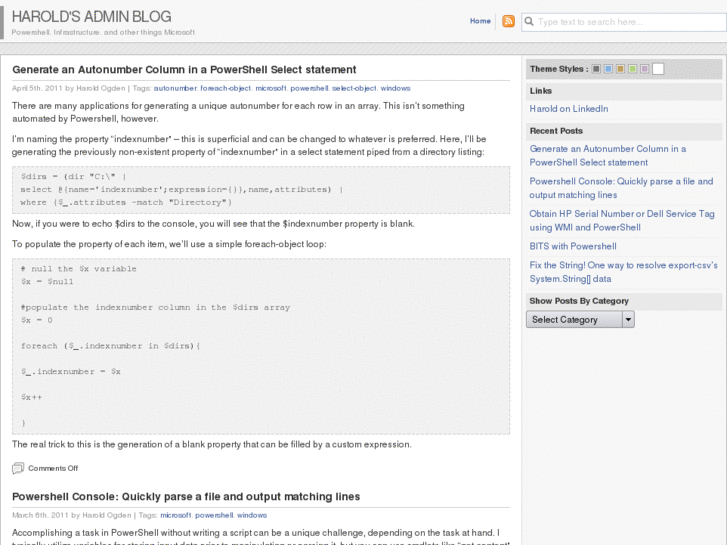
Task: Open the foreach-object tag
Action: point(226,88)
